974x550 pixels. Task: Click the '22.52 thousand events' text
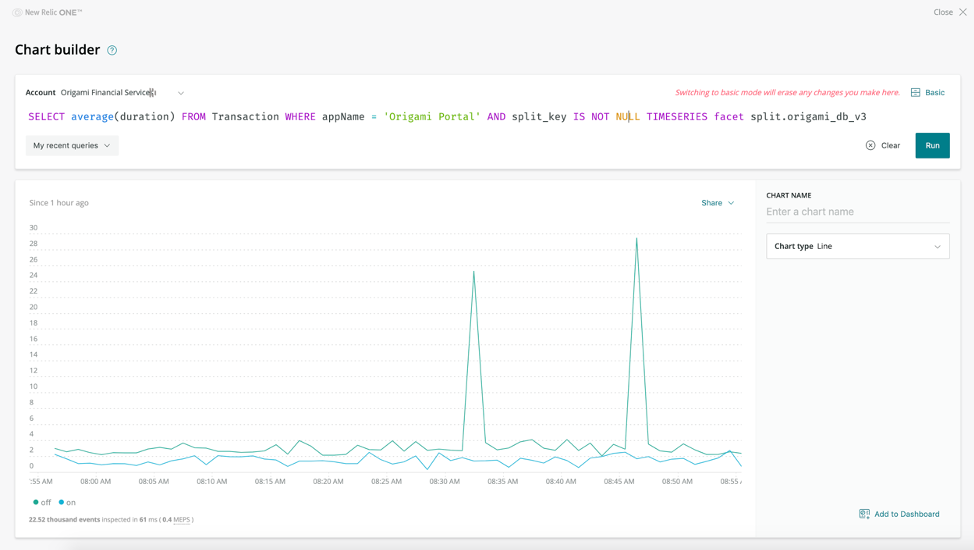tap(64, 520)
